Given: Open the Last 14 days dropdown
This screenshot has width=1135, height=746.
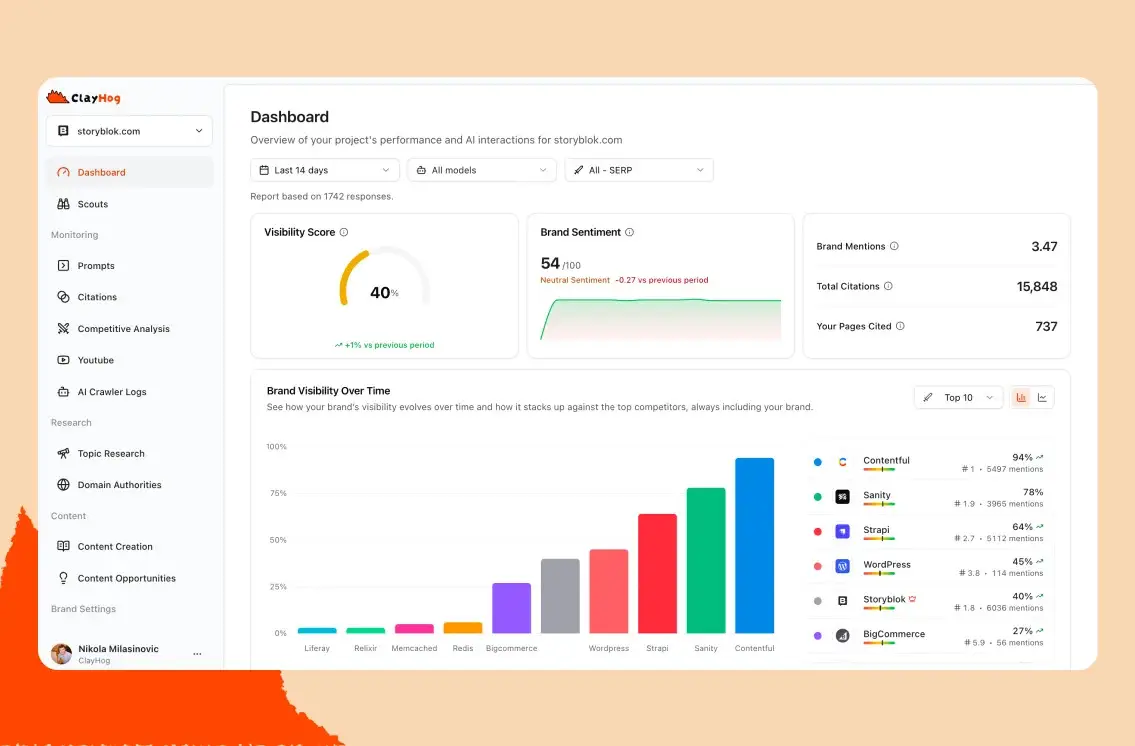Looking at the screenshot, I should pos(324,170).
